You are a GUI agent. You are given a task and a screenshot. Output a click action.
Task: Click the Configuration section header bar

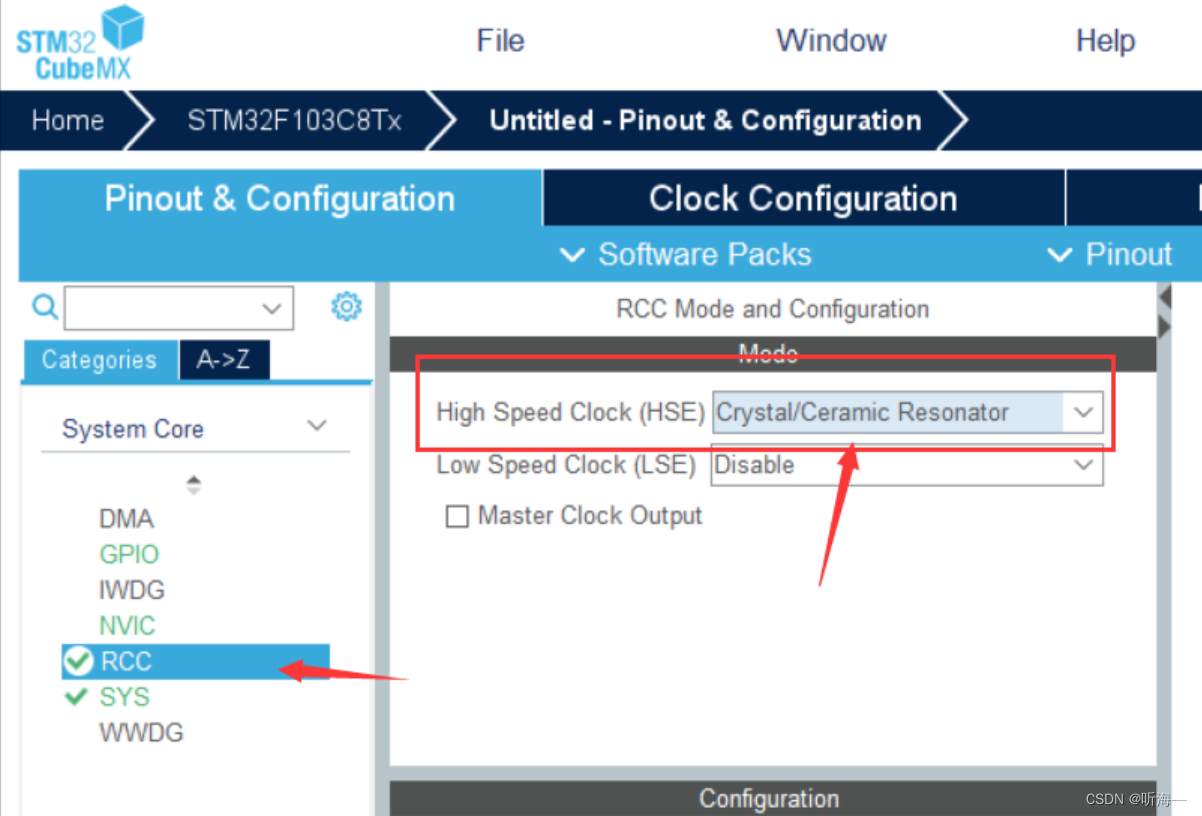tap(772, 798)
